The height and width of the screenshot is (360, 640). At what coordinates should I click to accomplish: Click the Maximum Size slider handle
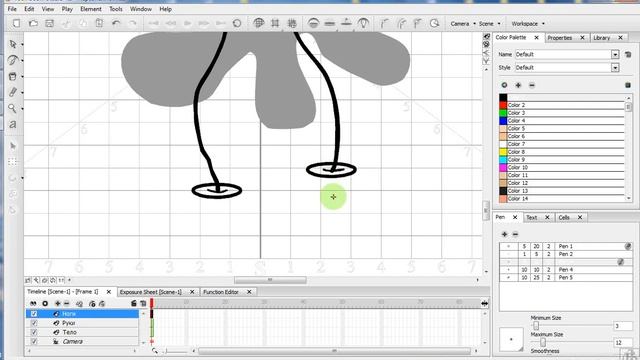click(x=542, y=342)
